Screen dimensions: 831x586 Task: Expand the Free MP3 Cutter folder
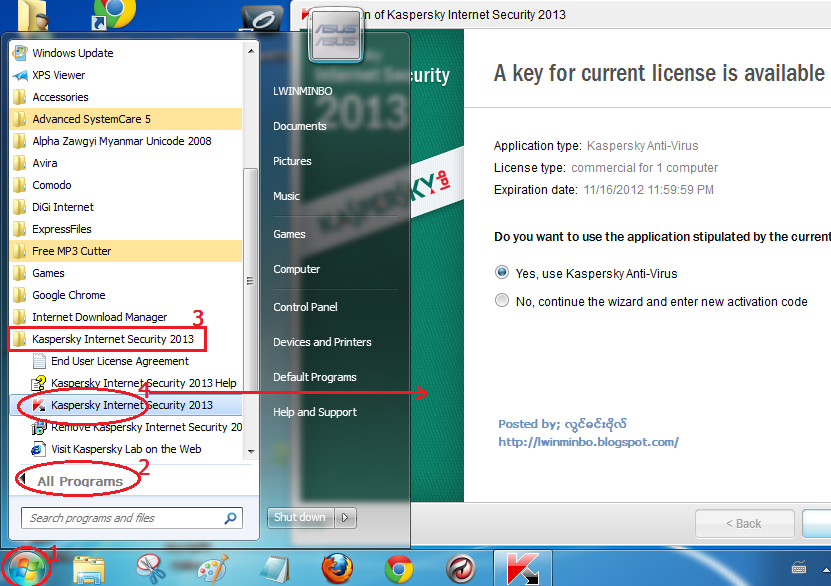point(126,251)
